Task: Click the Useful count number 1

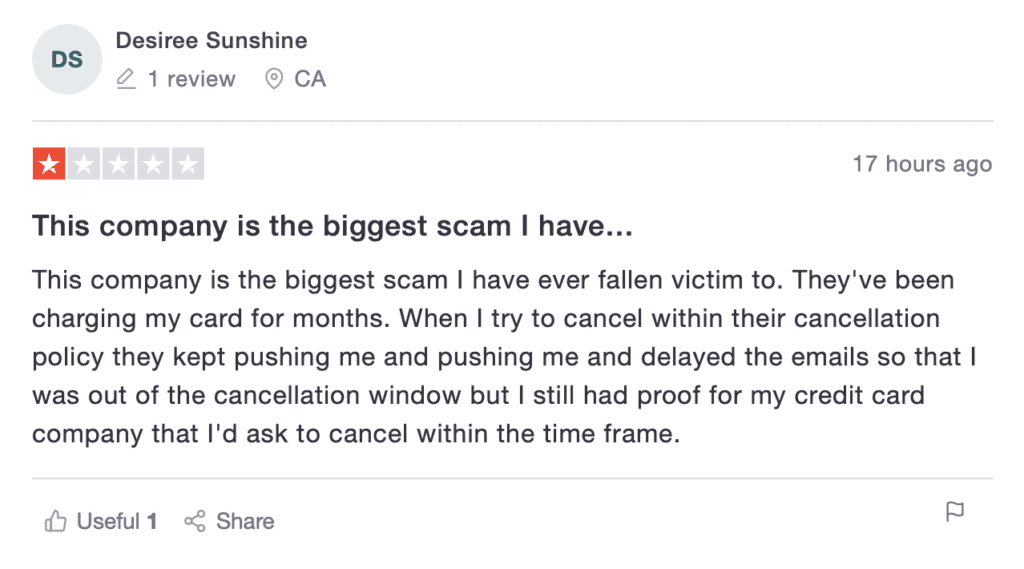Action: coord(152,521)
